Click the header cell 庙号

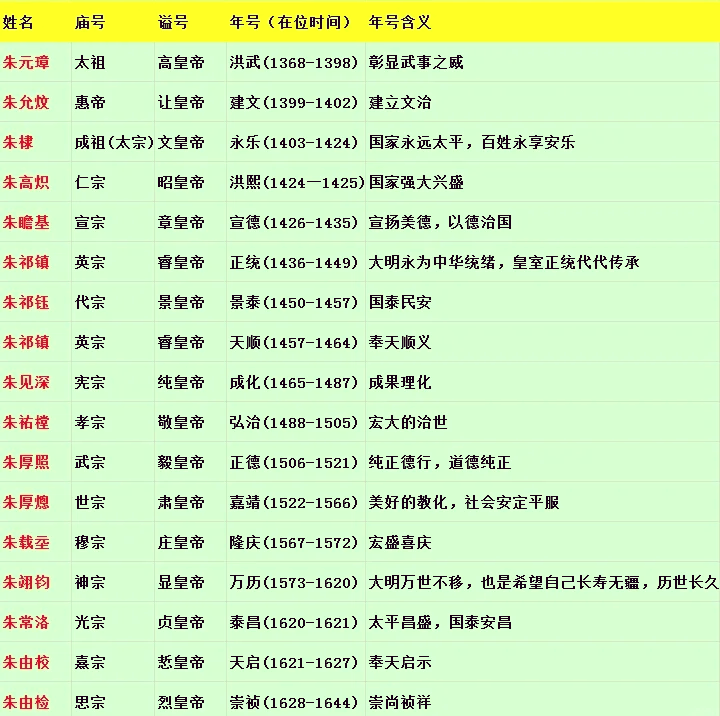90,22
